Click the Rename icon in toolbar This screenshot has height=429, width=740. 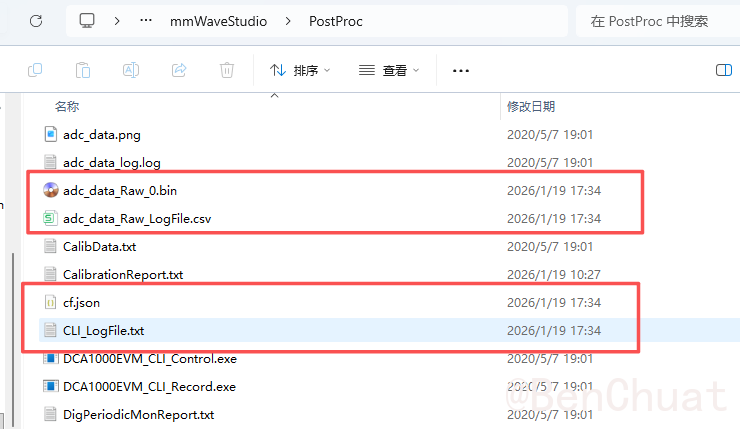tap(130, 70)
